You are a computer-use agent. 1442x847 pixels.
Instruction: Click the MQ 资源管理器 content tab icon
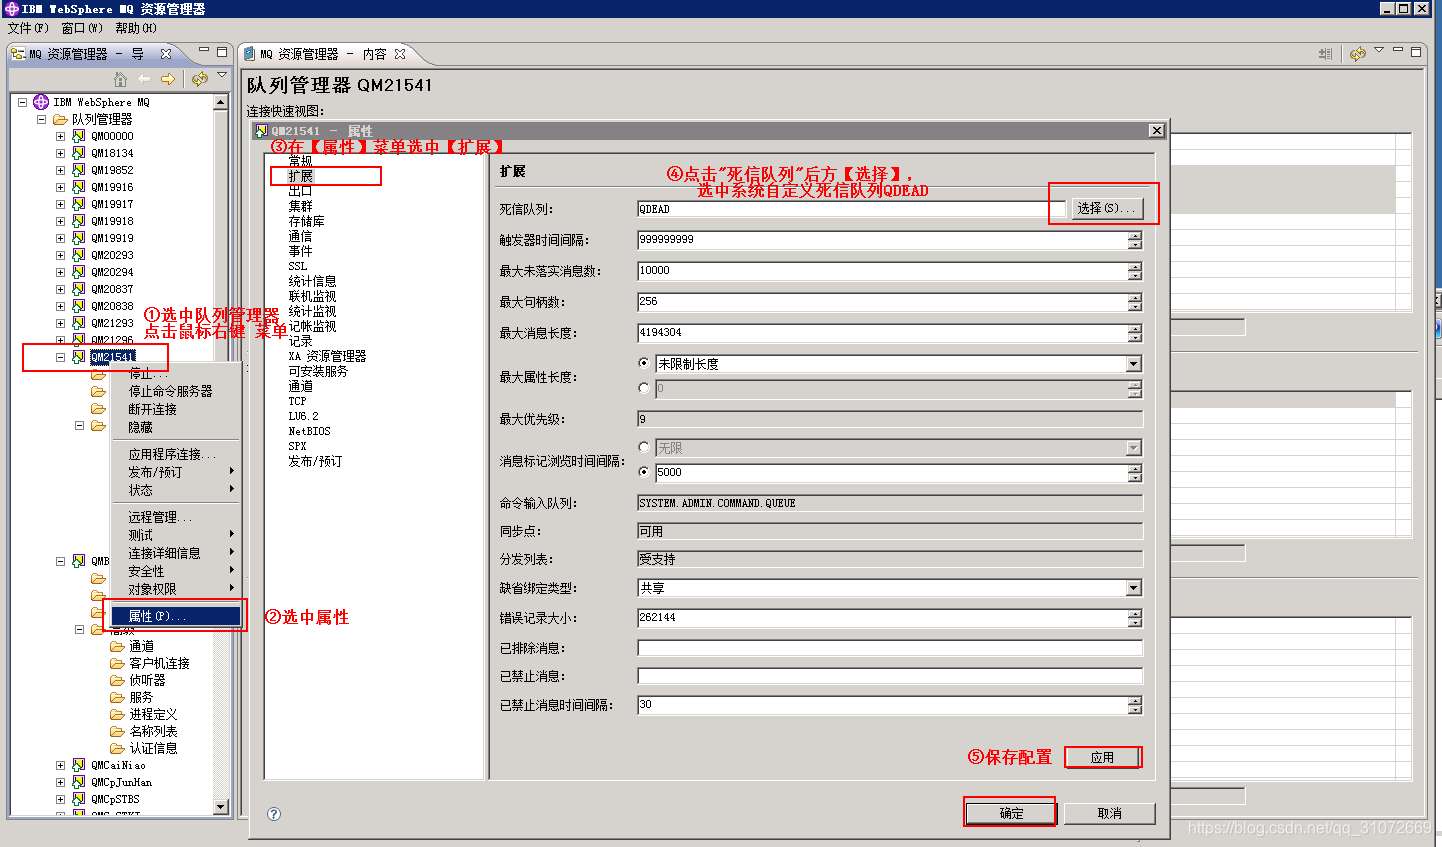(x=250, y=54)
